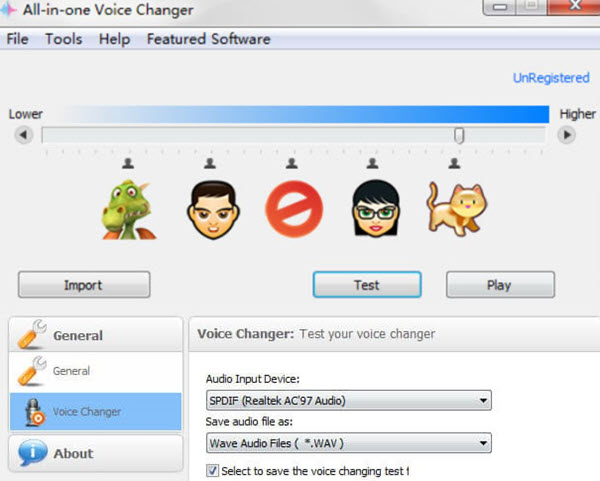This screenshot has height=481, width=600.
Task: Expand the About section header
Action: pos(96,453)
